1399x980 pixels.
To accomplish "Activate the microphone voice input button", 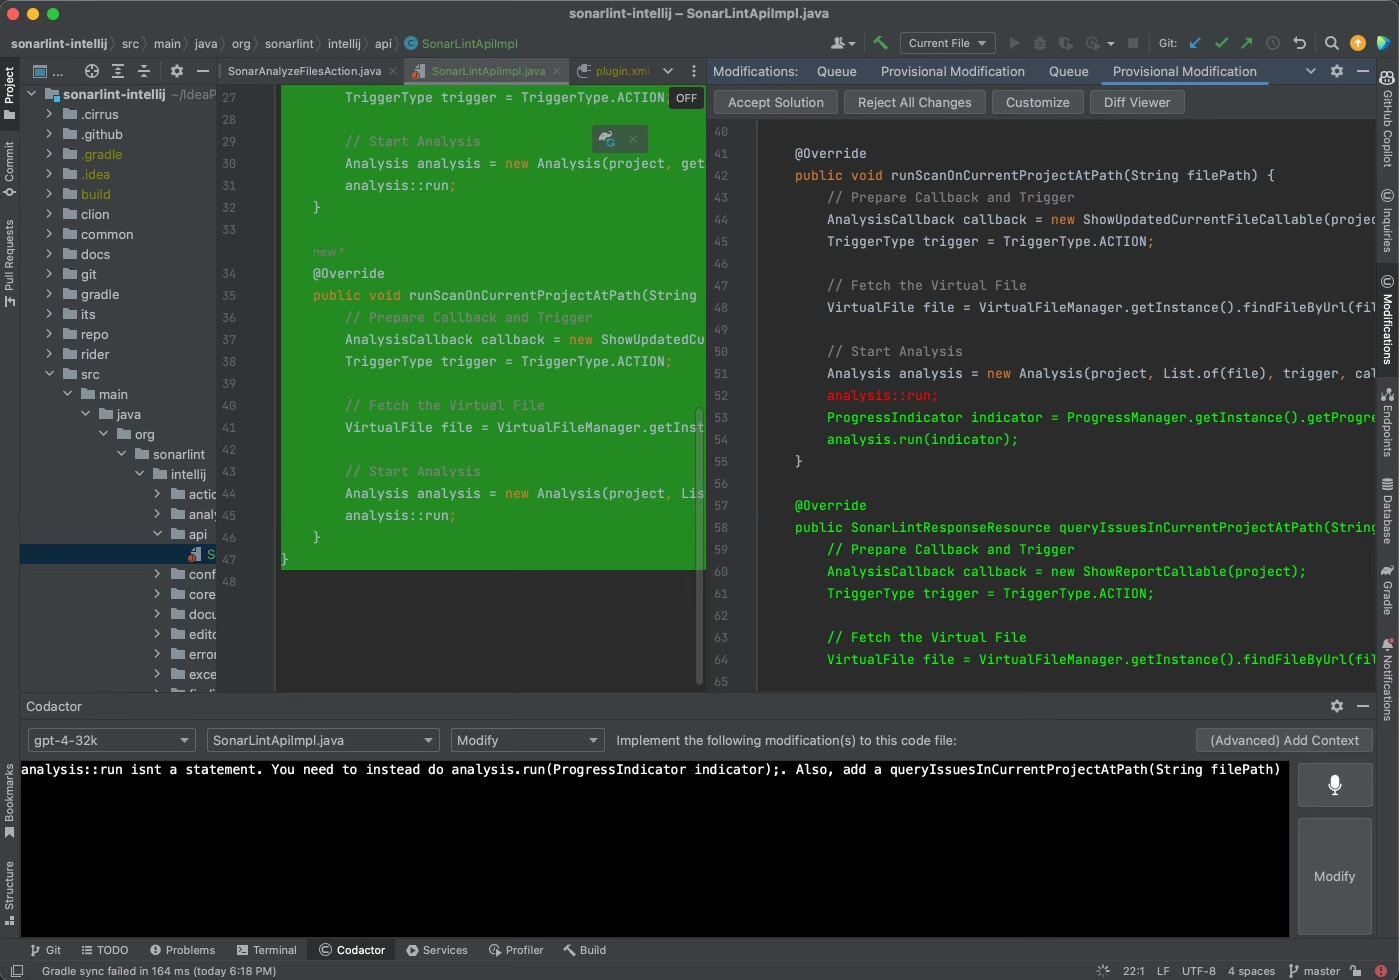I will click(1334, 784).
